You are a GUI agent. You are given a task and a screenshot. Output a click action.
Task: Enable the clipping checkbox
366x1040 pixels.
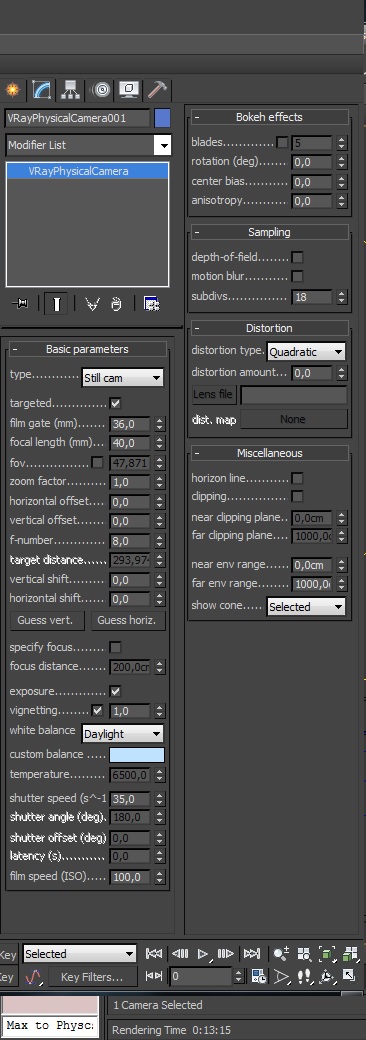297,496
